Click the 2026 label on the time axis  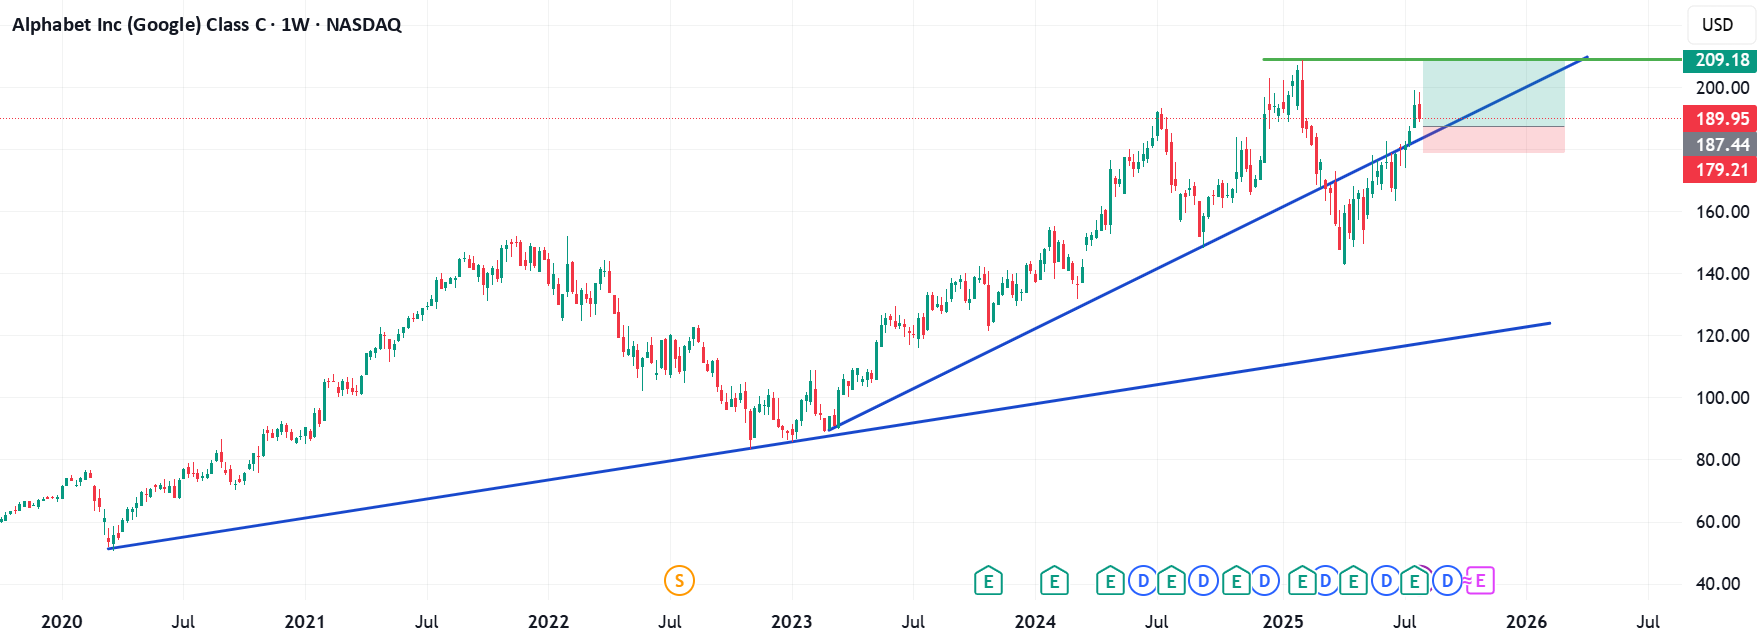pos(1526,622)
